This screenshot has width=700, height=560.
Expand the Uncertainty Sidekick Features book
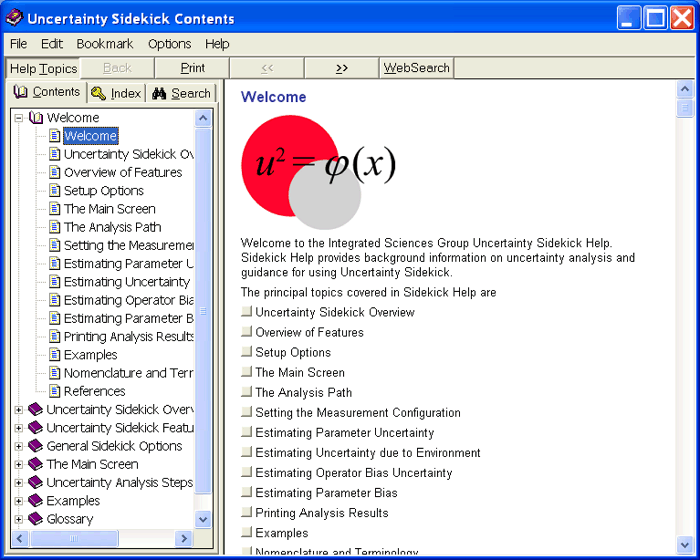pos(19,428)
